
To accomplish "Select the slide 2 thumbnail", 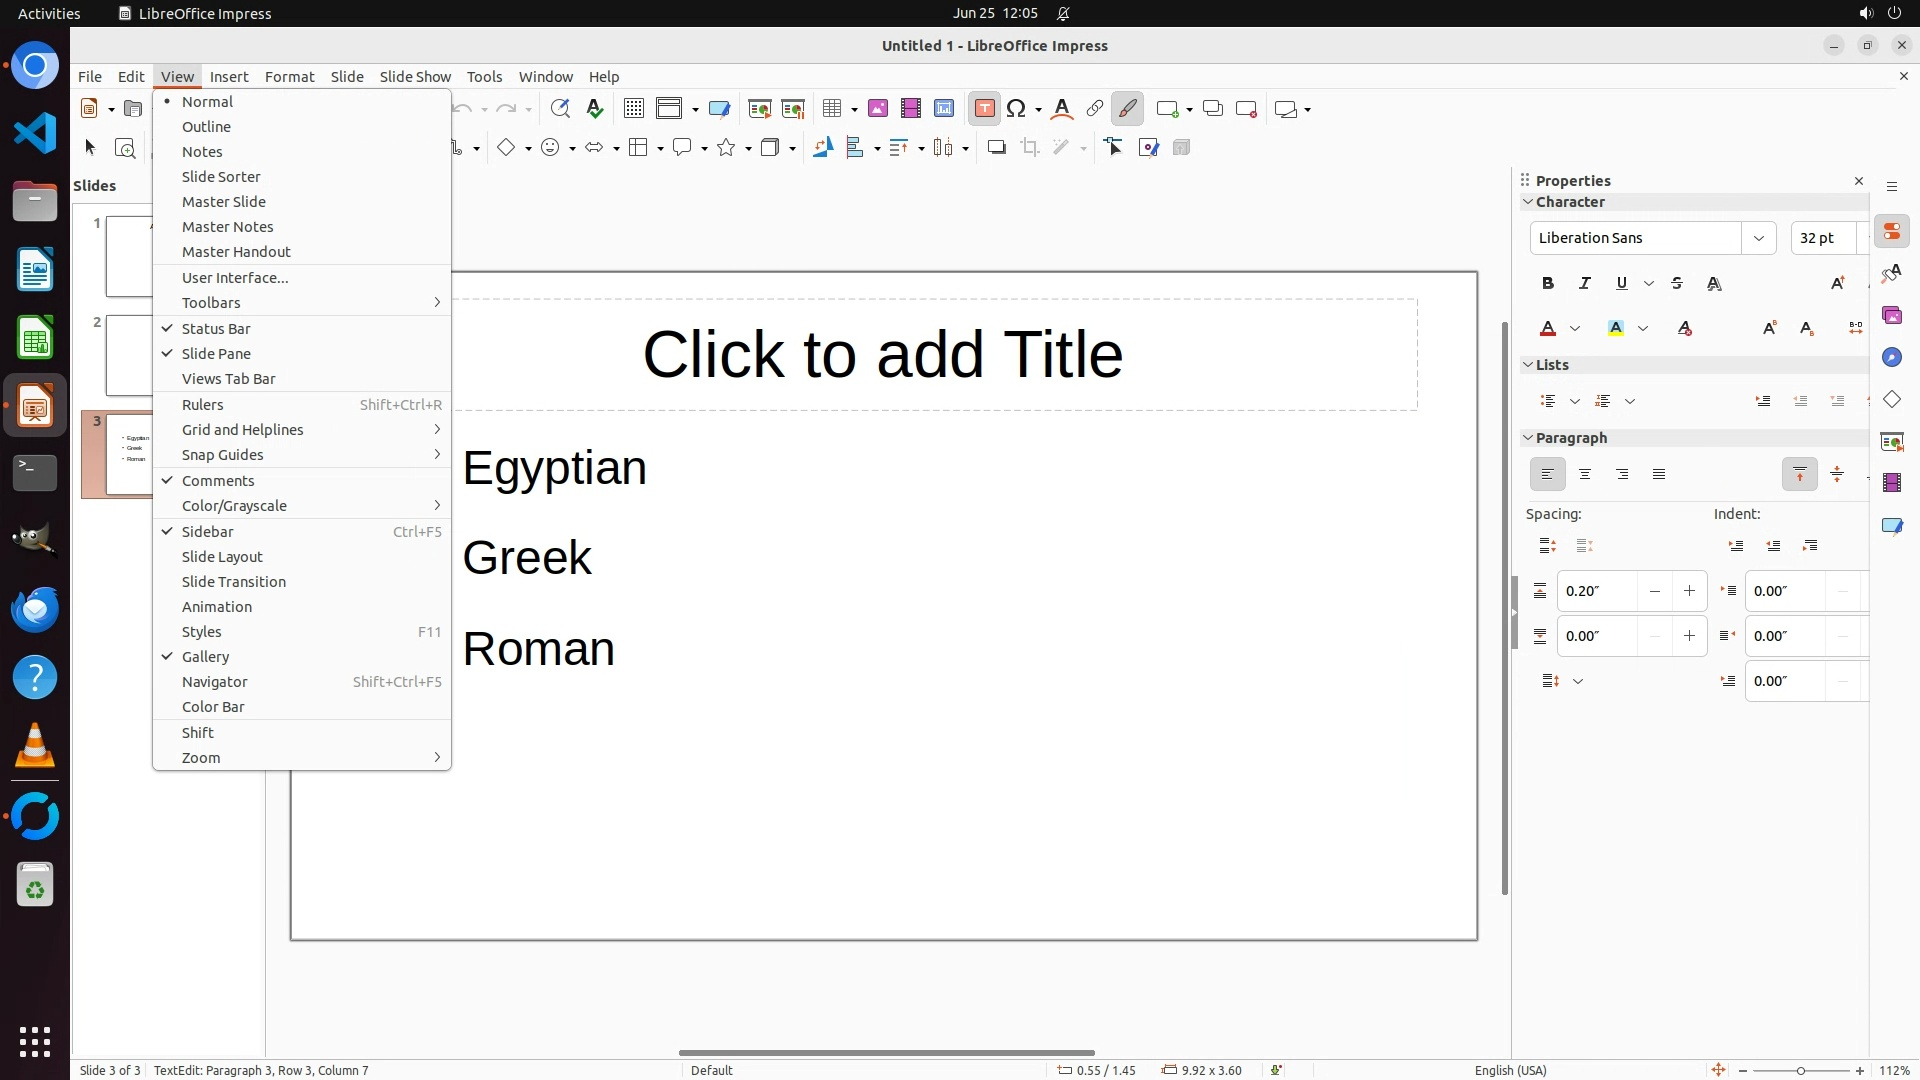I will pos(129,355).
